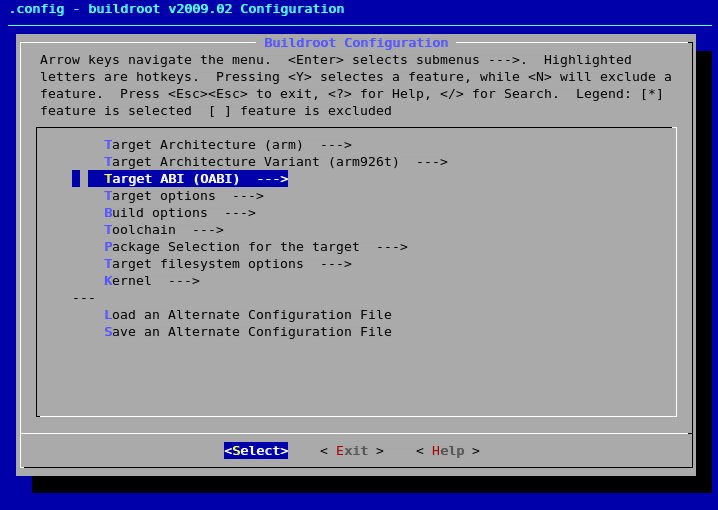Open Target filesystem options submenu

click(x=228, y=264)
